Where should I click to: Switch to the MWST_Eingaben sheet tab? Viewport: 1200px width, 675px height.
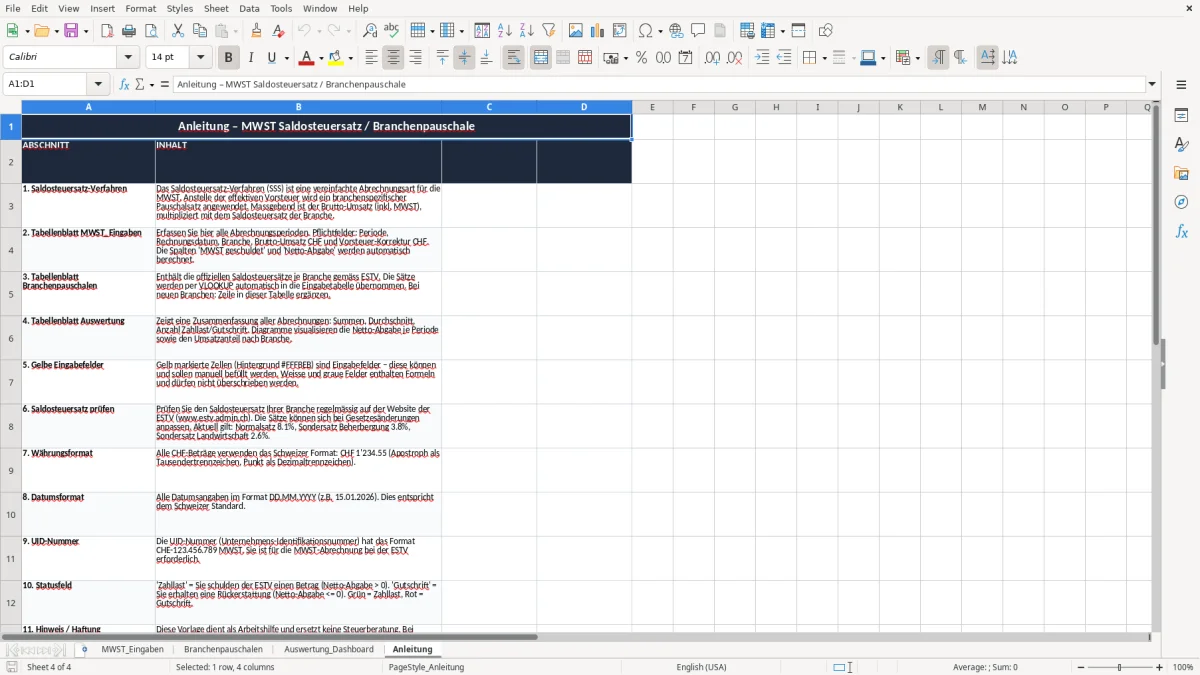(x=132, y=649)
